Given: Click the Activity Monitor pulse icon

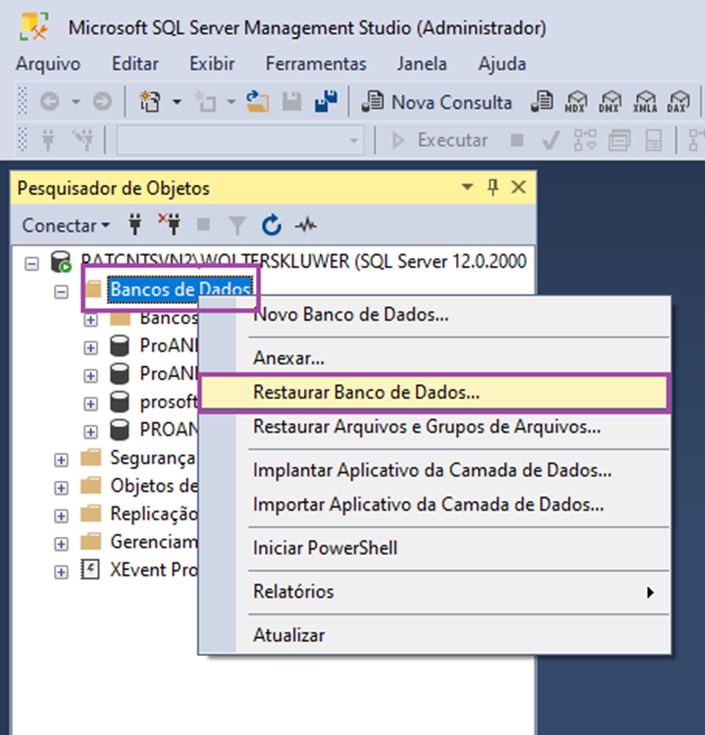Looking at the screenshot, I should click(306, 225).
